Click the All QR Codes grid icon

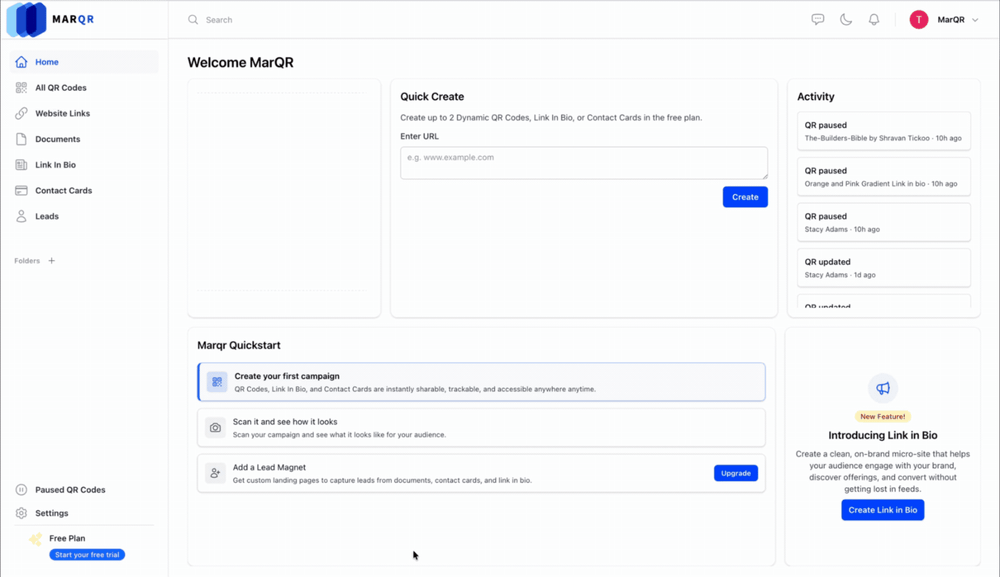[x=21, y=87]
